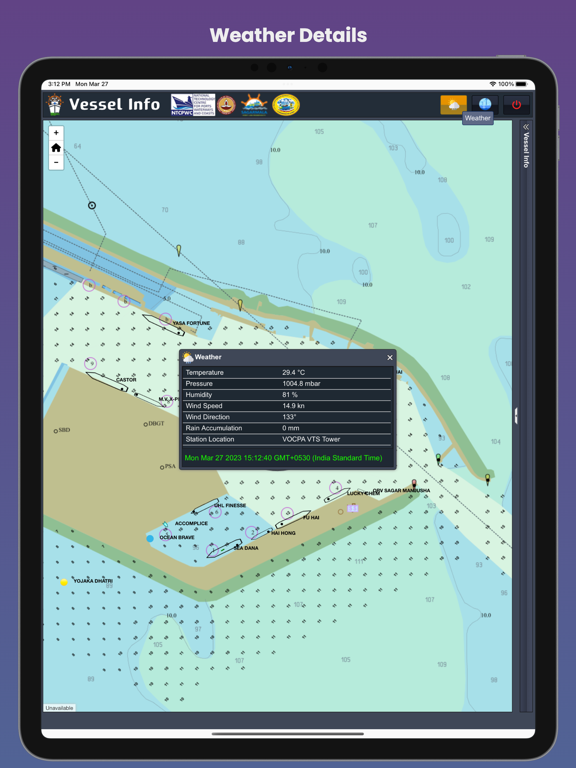Click the Humidity value 81 %
This screenshot has width=576, height=768.
(x=290, y=395)
